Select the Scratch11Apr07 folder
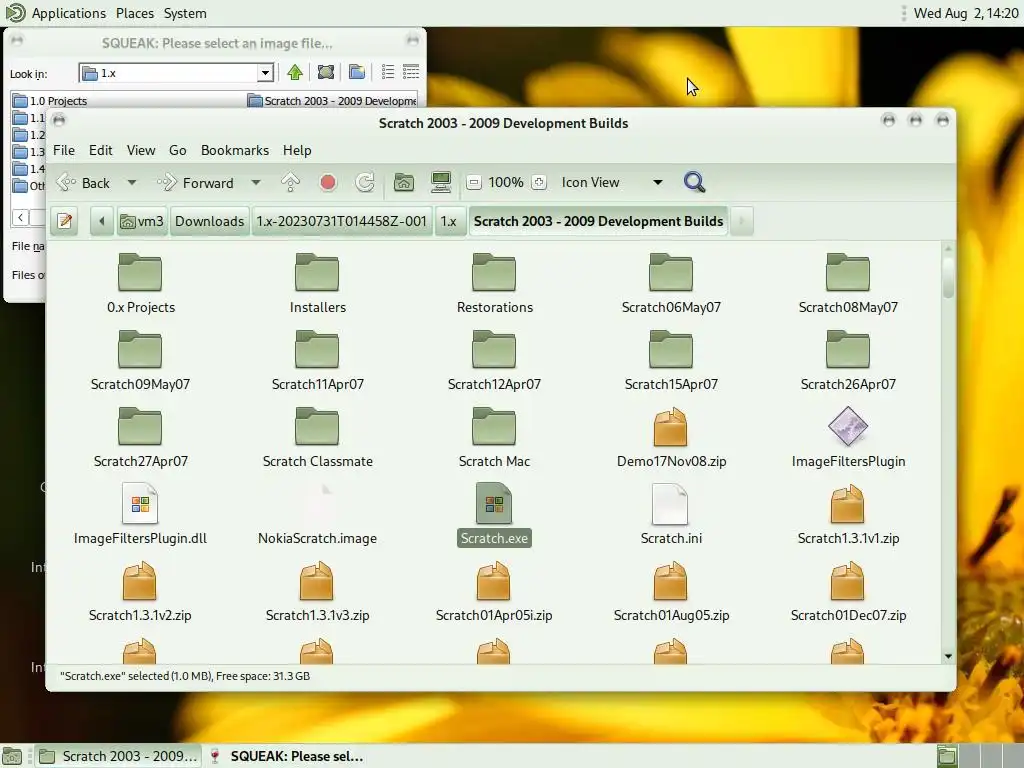The width and height of the screenshot is (1024, 768). coord(317,360)
